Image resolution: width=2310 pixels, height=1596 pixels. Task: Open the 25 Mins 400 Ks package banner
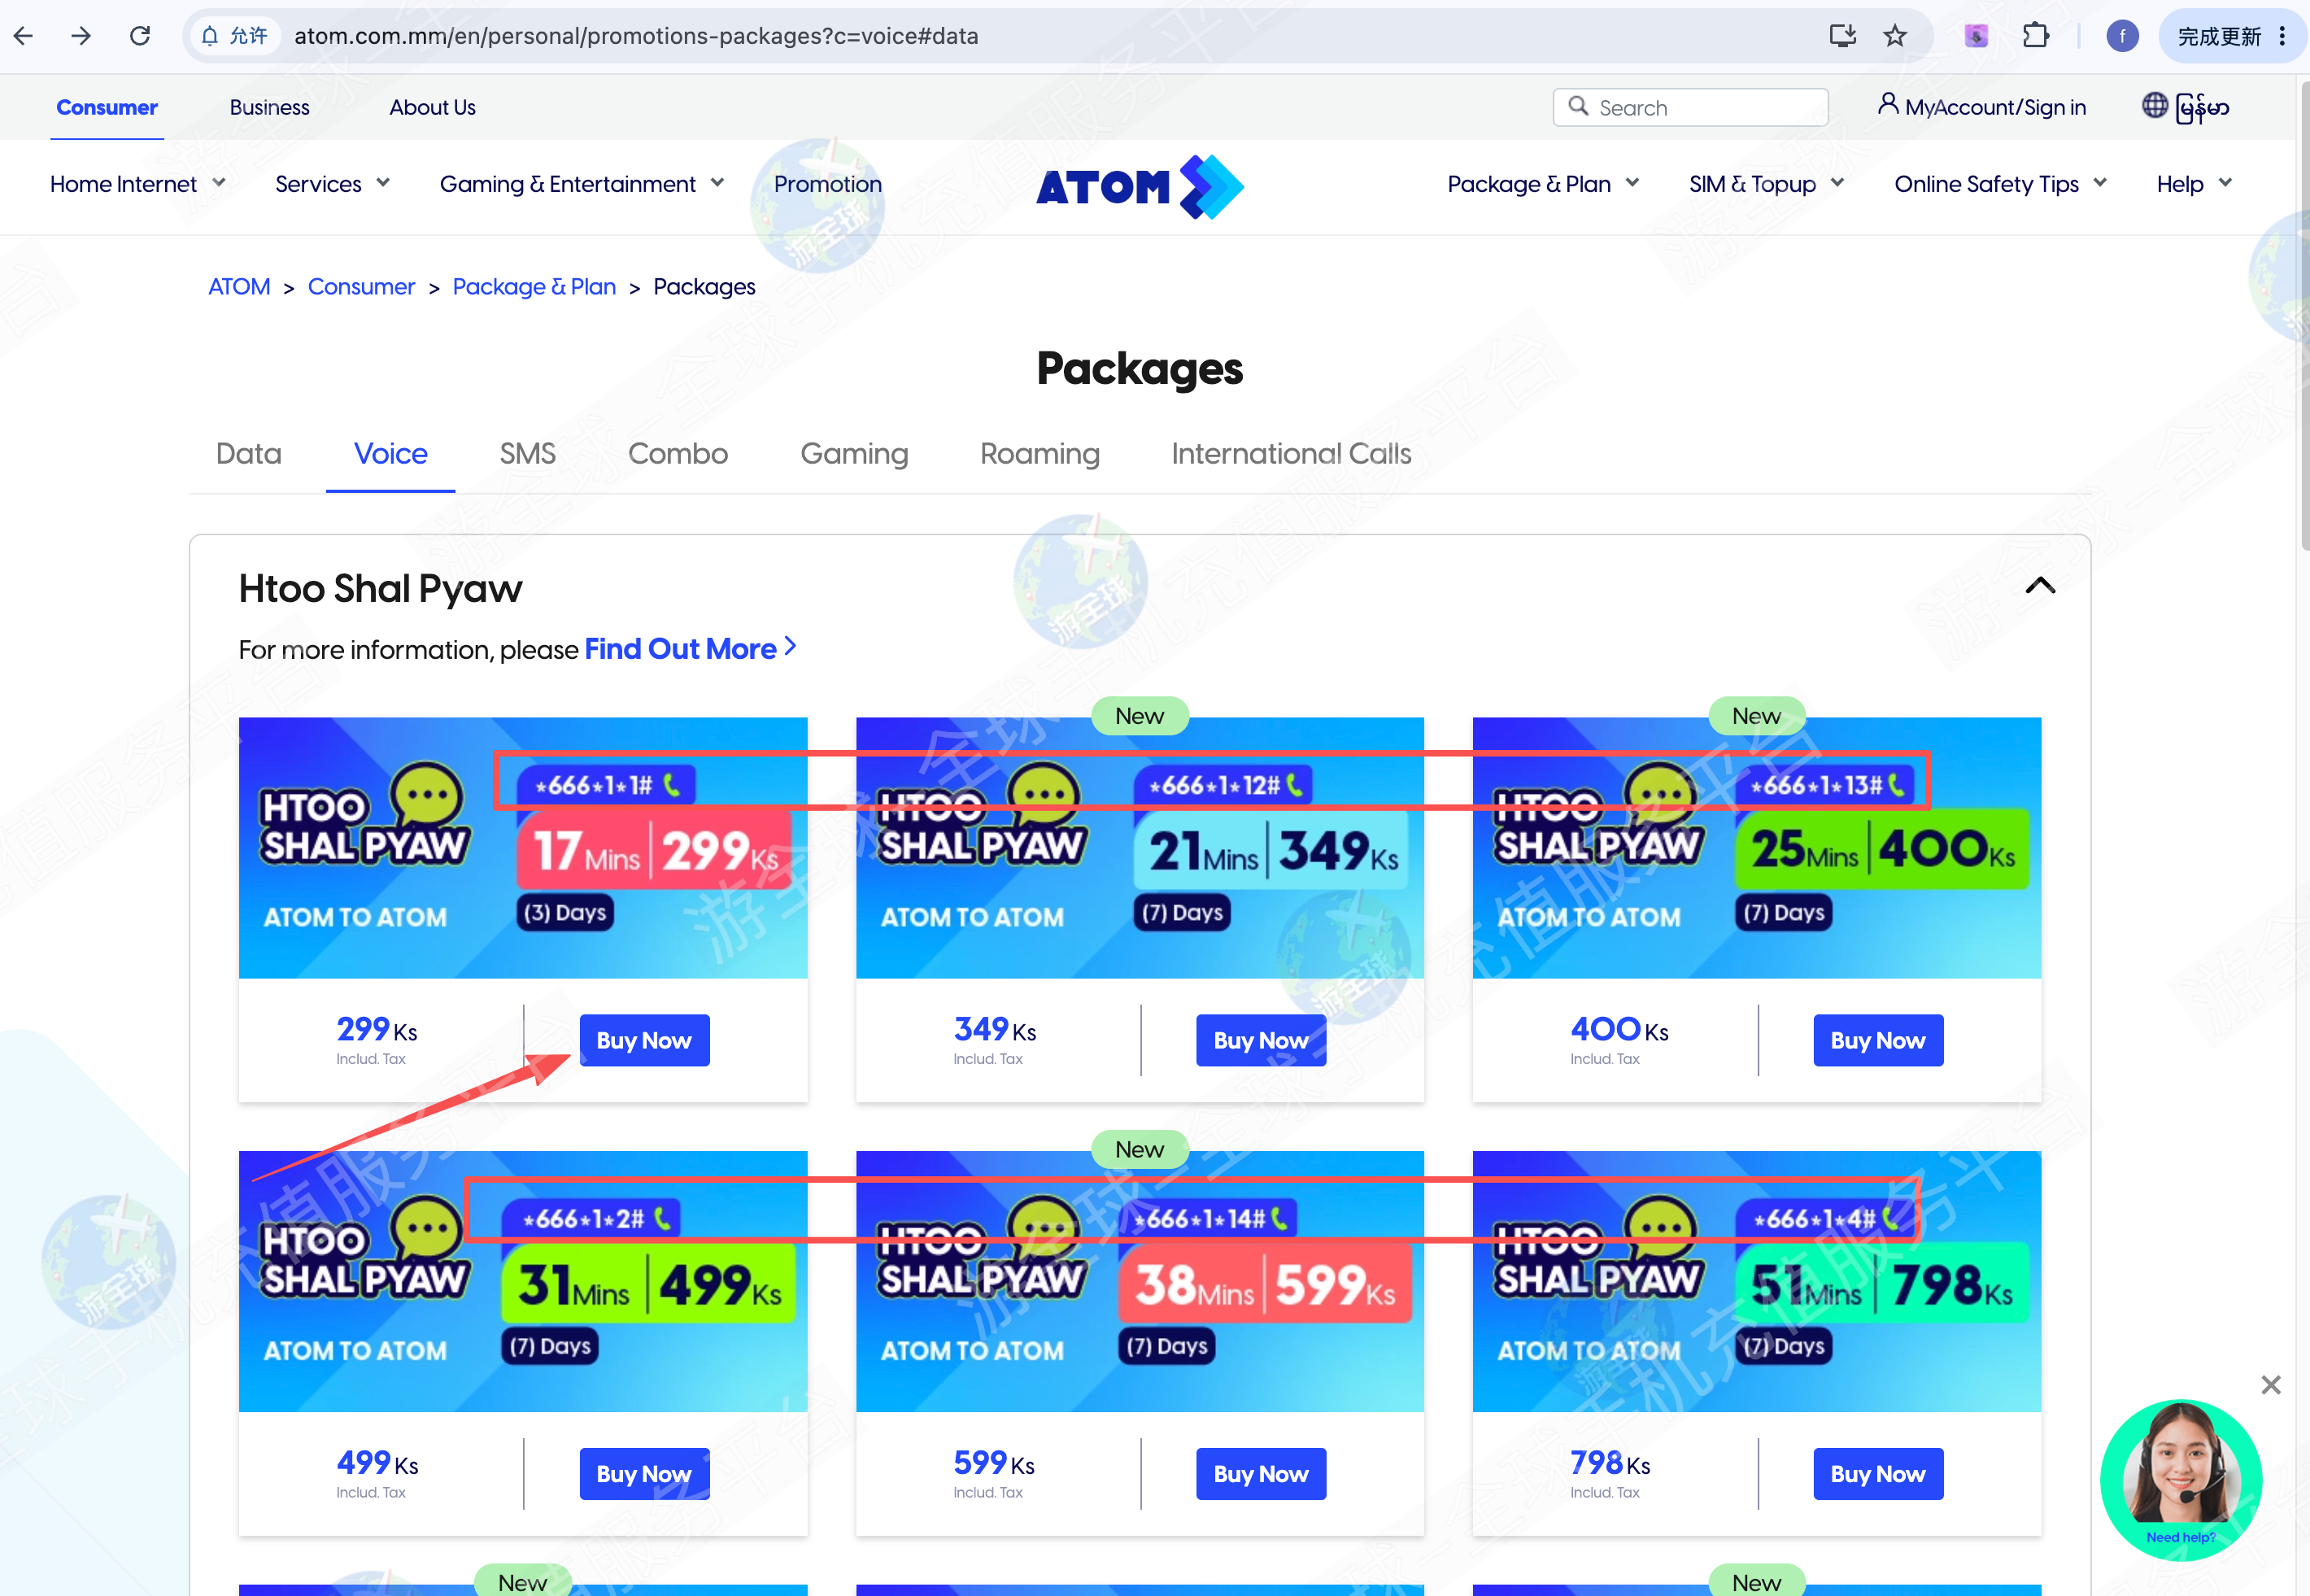1757,848
